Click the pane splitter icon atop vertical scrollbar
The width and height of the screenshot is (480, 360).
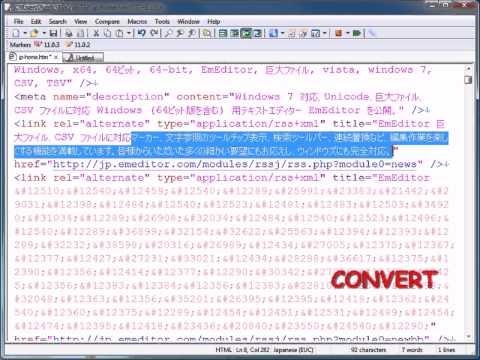click(468, 80)
